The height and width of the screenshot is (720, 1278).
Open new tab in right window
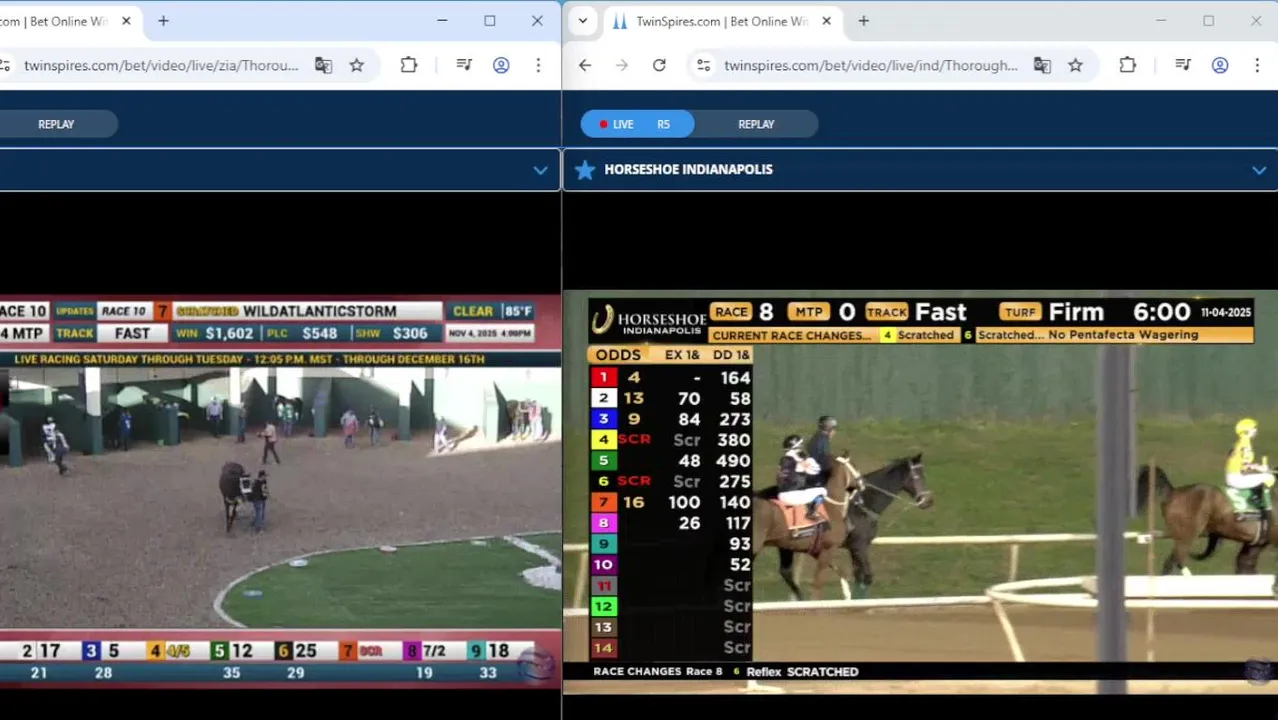(x=864, y=21)
